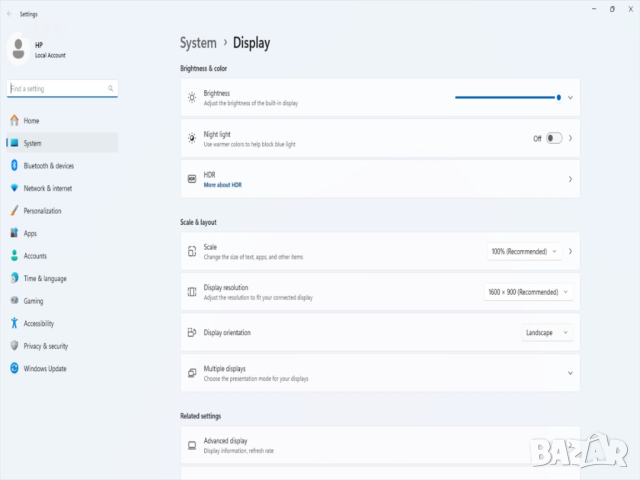Viewport: 640px width, 480px height.
Task: Open the Scale percentage dropdown
Action: tap(524, 251)
